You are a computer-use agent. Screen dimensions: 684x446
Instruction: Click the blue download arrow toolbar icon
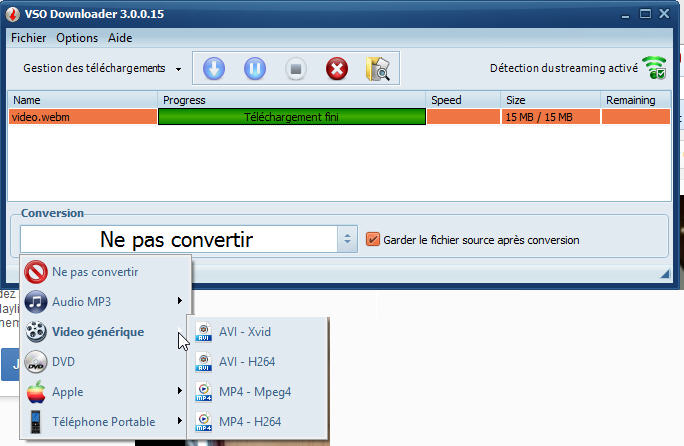click(214, 69)
